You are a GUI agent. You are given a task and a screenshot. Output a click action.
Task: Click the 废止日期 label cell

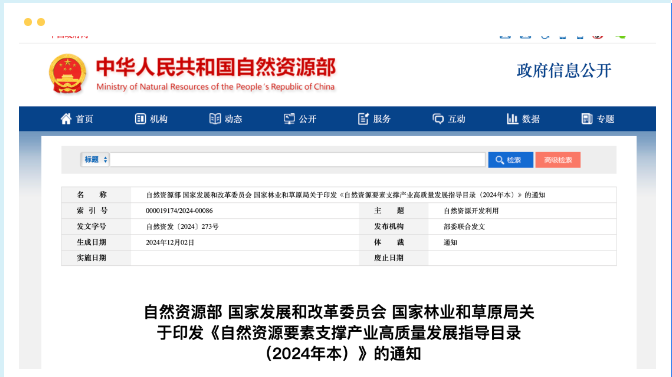coord(393,257)
